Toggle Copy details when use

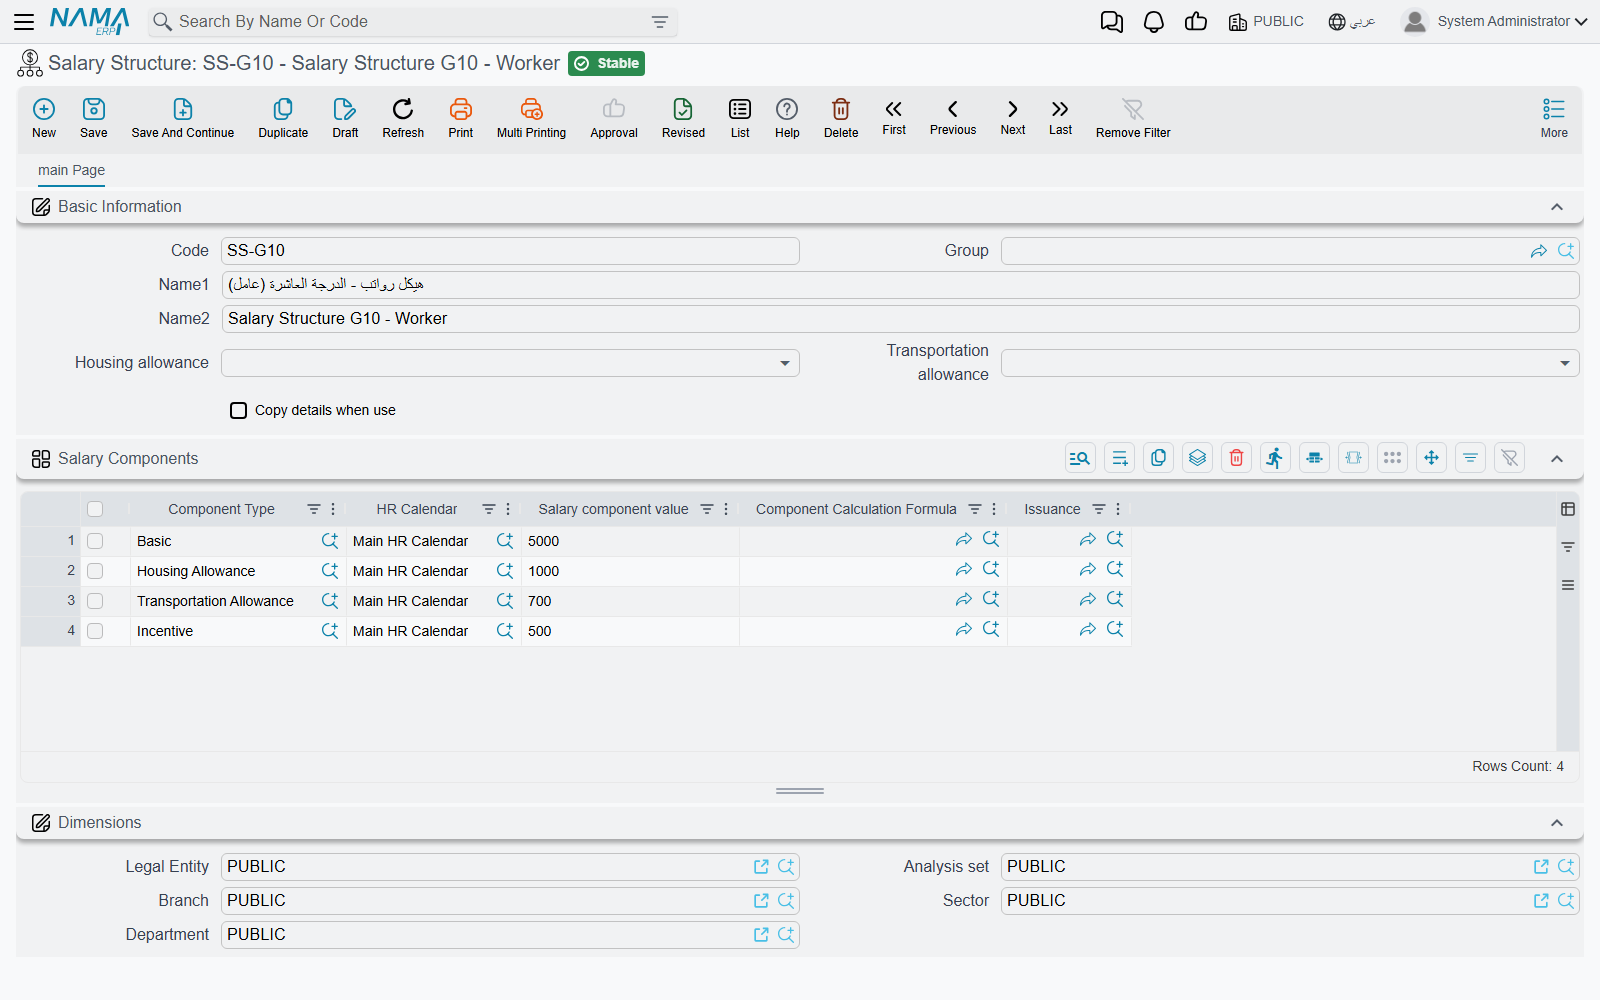click(x=238, y=410)
